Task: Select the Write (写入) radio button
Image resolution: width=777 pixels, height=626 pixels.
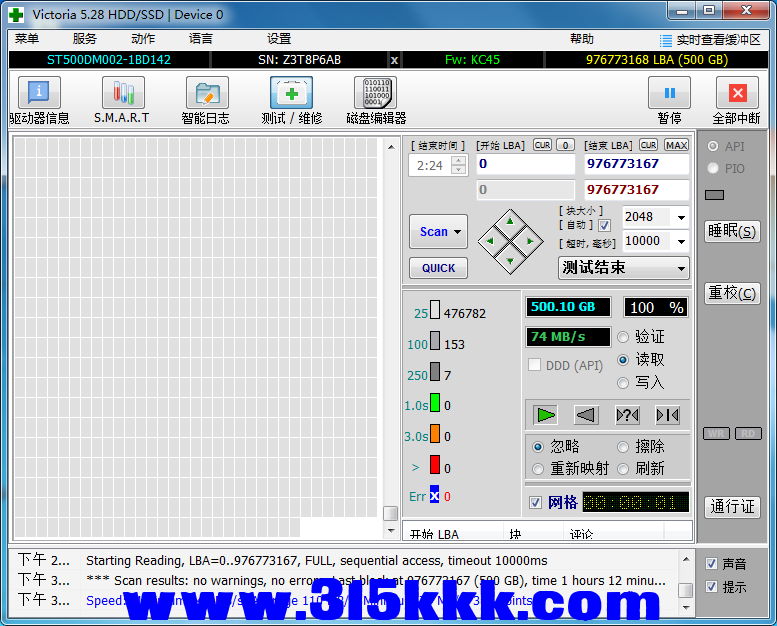Action: [x=623, y=383]
